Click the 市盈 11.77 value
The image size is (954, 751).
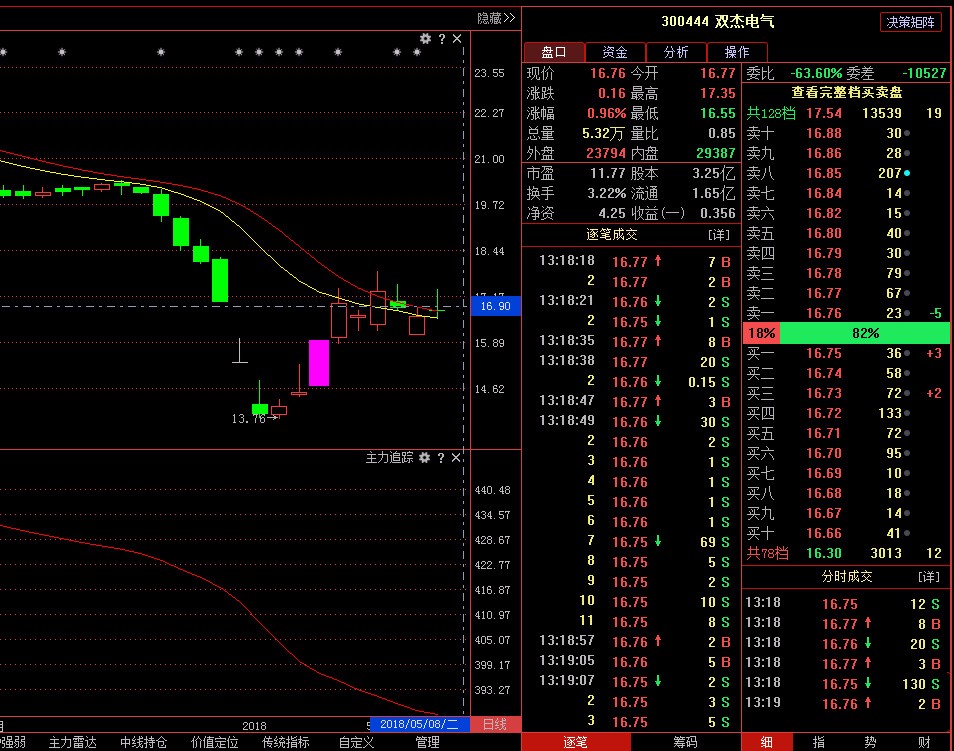[x=607, y=173]
